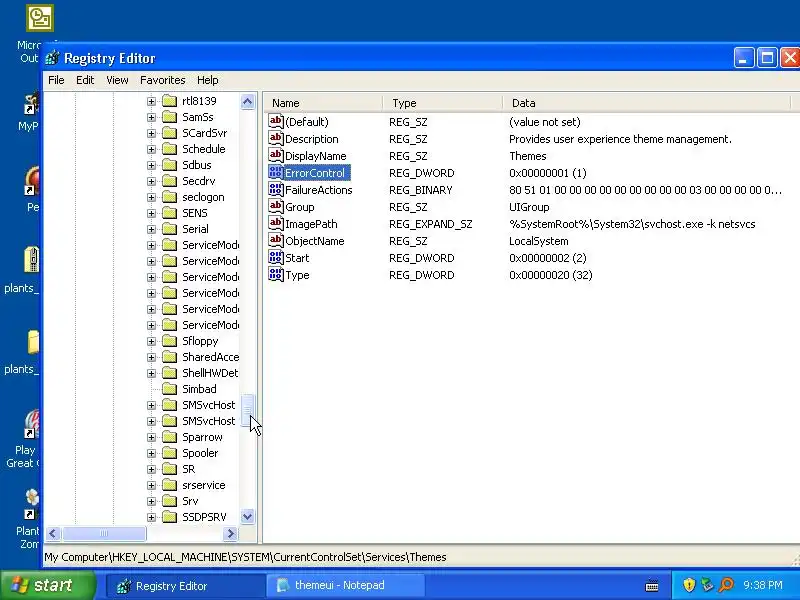Click the registry path in status bar
This screenshot has height=600, width=800.
(x=245, y=557)
